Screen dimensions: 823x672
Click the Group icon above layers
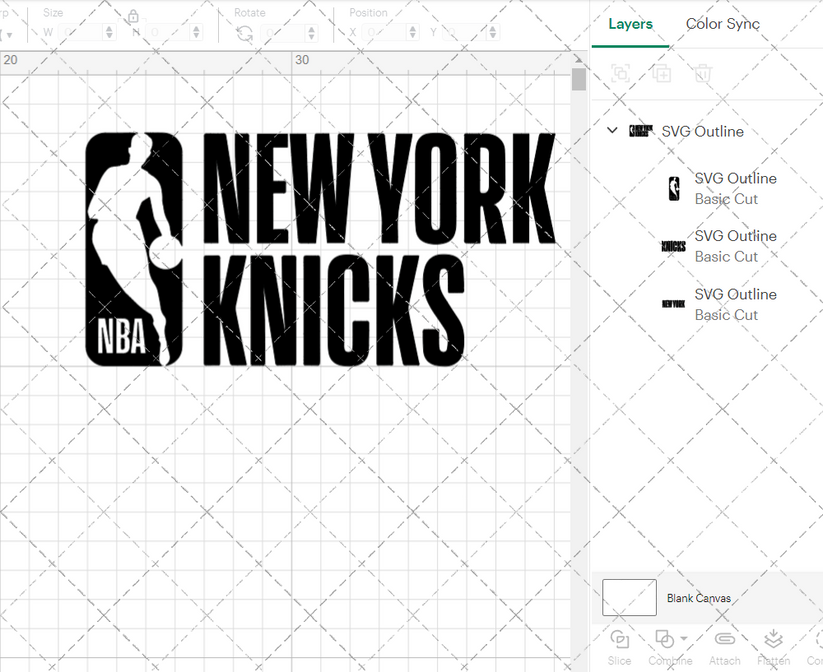[620, 73]
